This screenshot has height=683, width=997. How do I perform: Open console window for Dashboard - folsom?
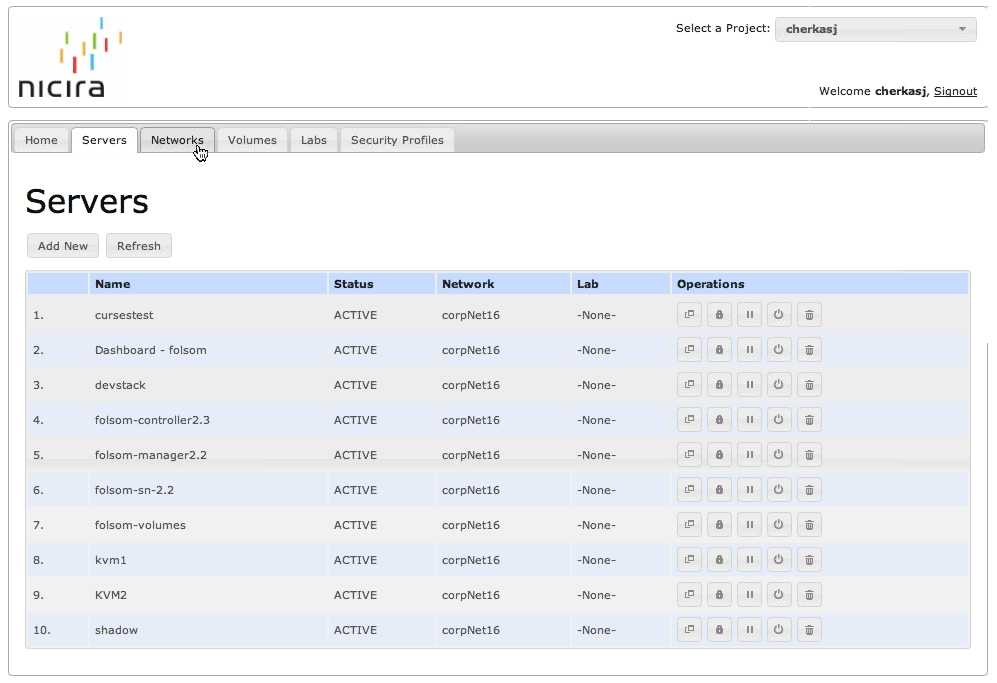point(689,350)
